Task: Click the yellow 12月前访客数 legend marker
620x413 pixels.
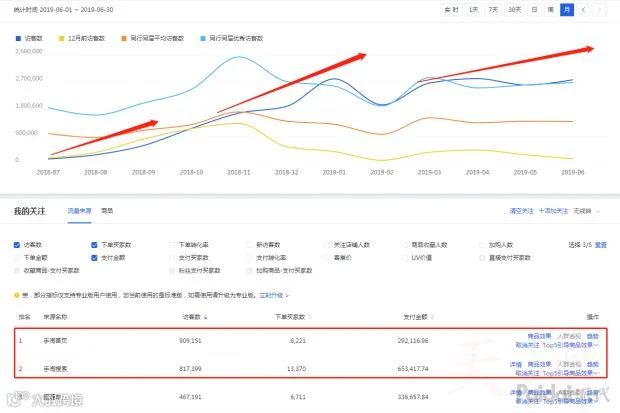Action: [61, 38]
